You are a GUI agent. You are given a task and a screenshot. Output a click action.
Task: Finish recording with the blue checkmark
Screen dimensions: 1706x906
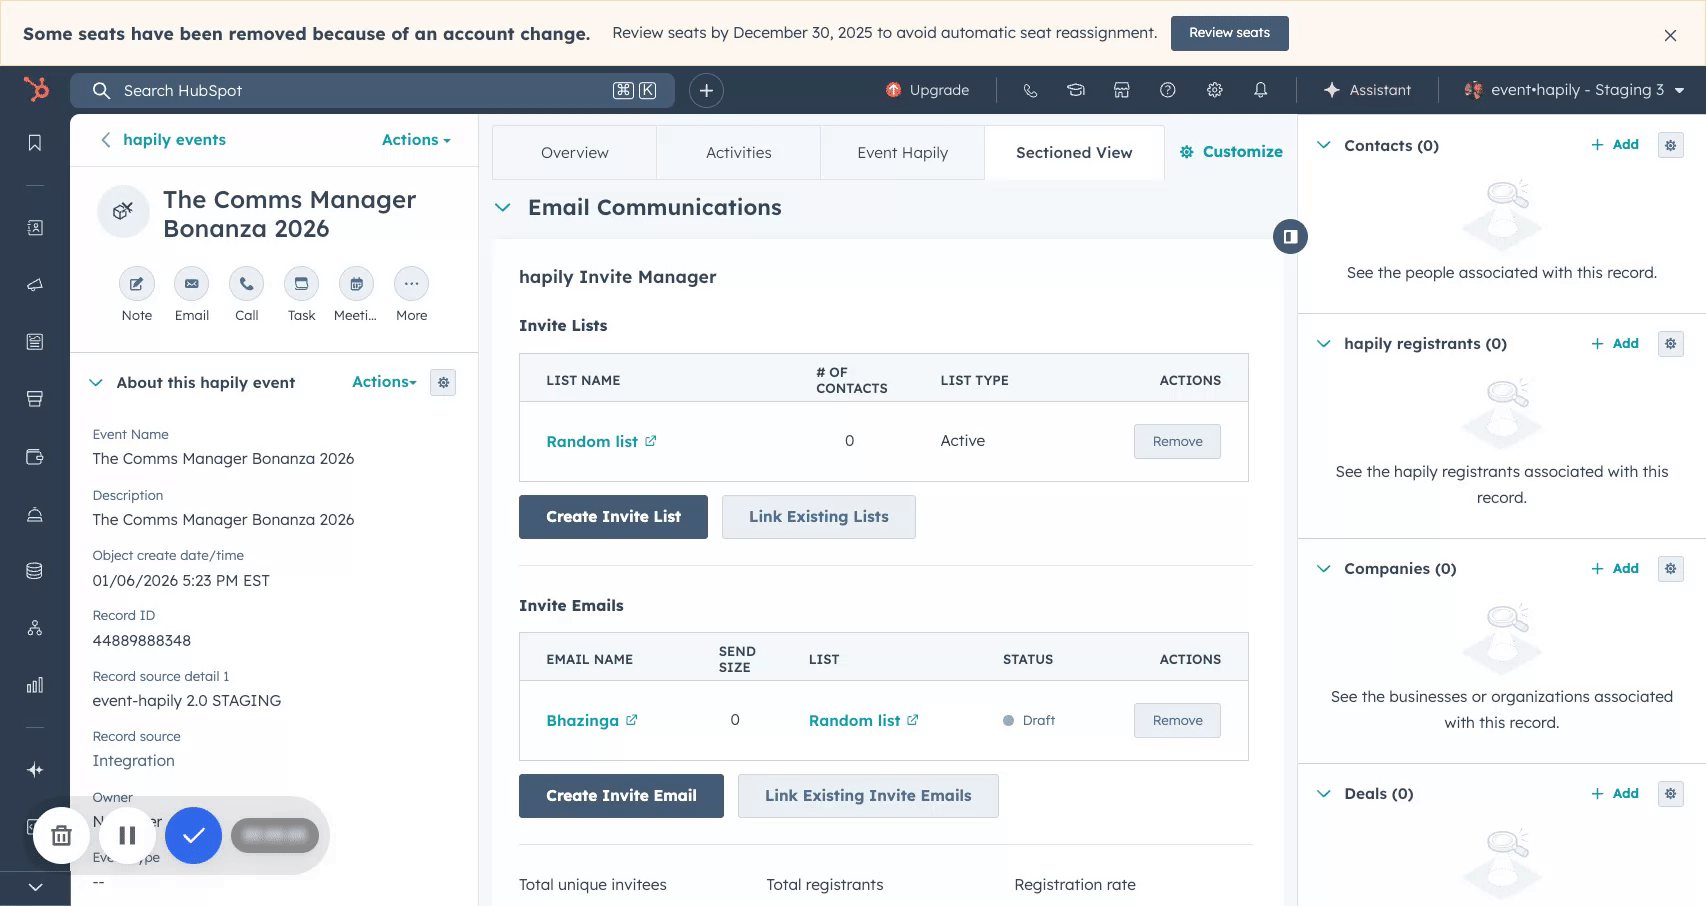coord(193,835)
